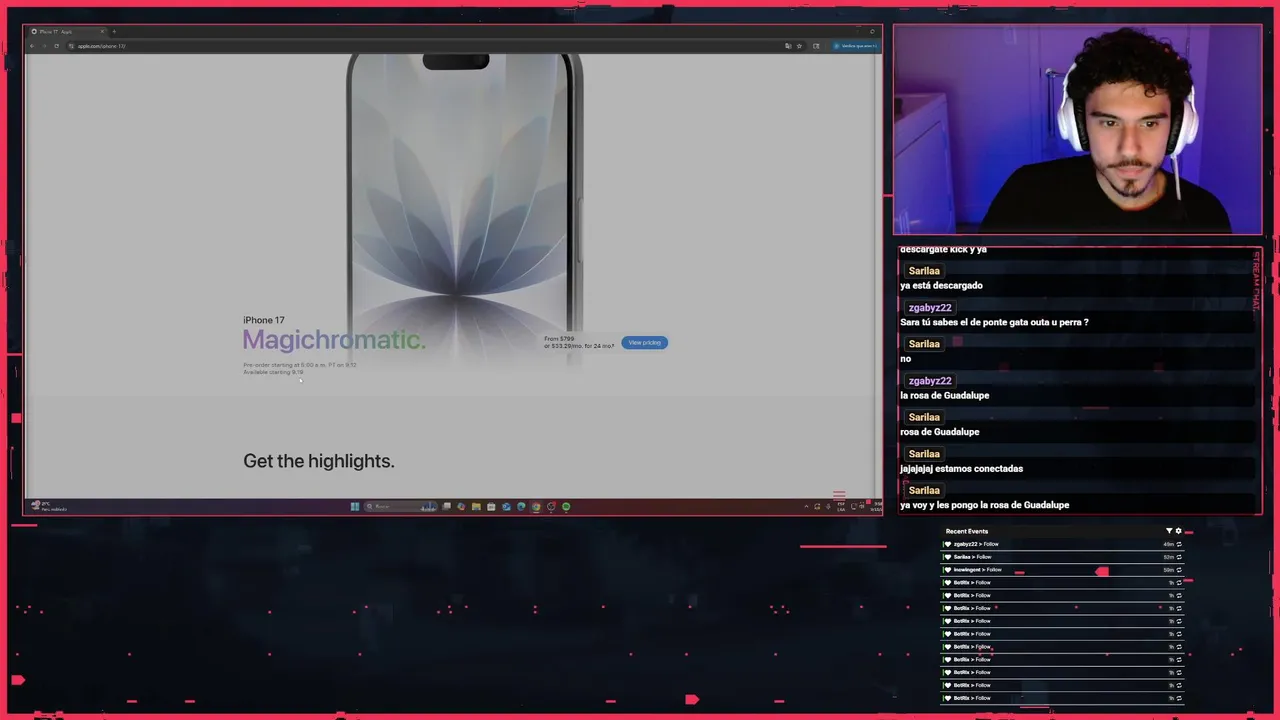This screenshot has height=720, width=1280.
Task: Click zgabyz22 name above the ponte gata message
Action: (930, 308)
